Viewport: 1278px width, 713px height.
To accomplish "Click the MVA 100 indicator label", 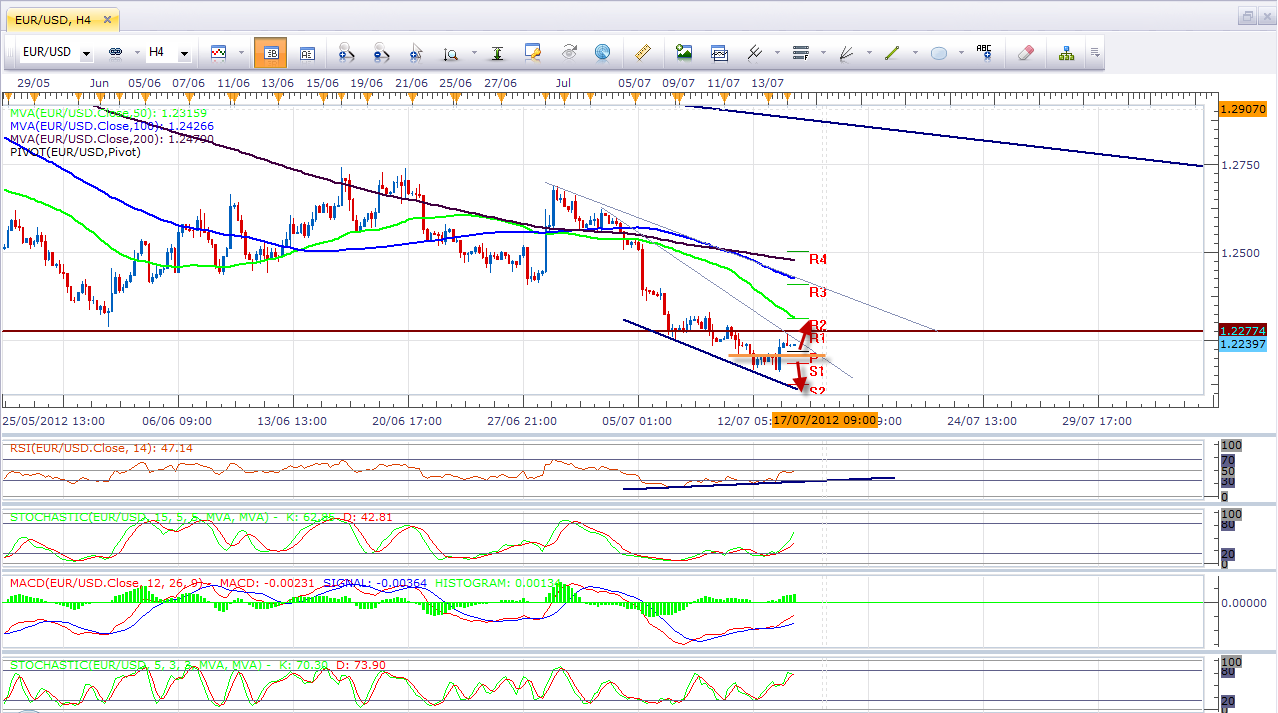I will (x=112, y=126).
